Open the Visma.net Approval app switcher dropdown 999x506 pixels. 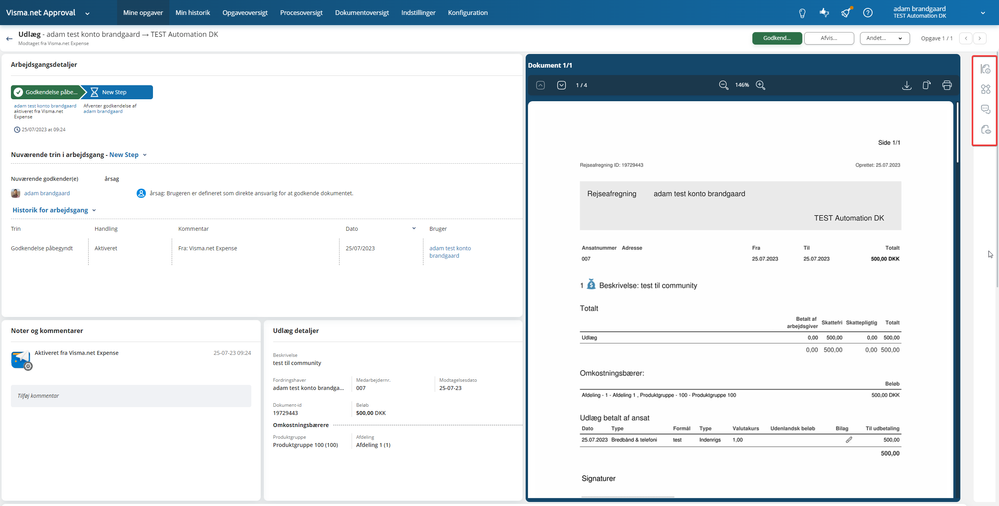[x=87, y=13]
